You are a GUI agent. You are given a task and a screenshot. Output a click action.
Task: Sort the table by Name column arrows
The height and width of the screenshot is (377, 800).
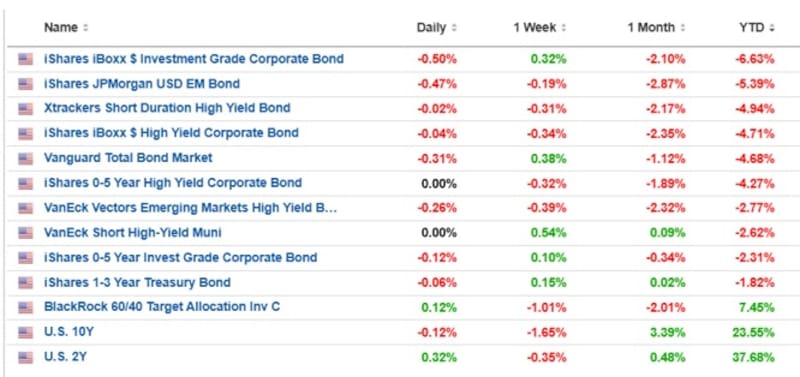coord(85,28)
